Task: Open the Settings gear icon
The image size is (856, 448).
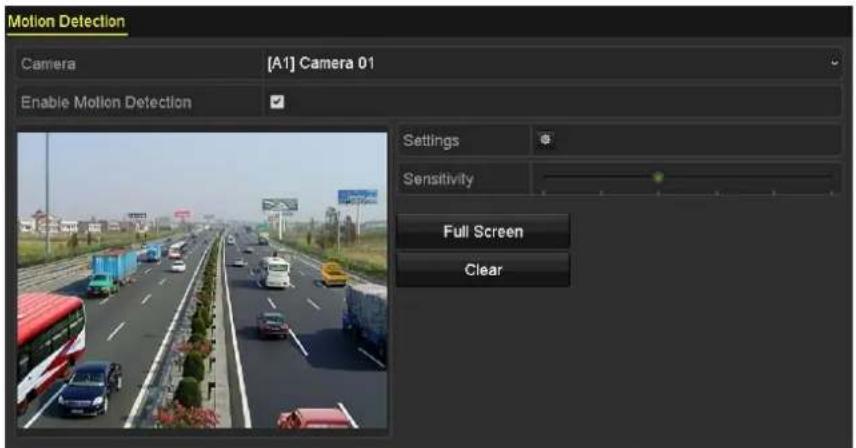Action: coord(545,140)
